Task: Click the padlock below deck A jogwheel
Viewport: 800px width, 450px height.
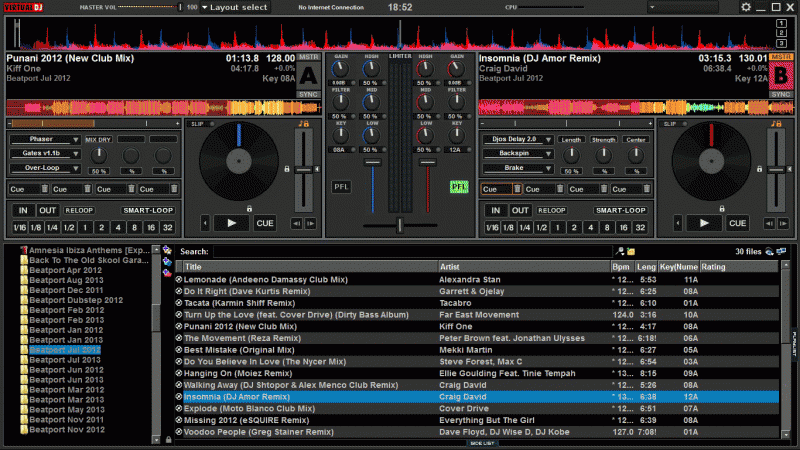Action: [249, 209]
